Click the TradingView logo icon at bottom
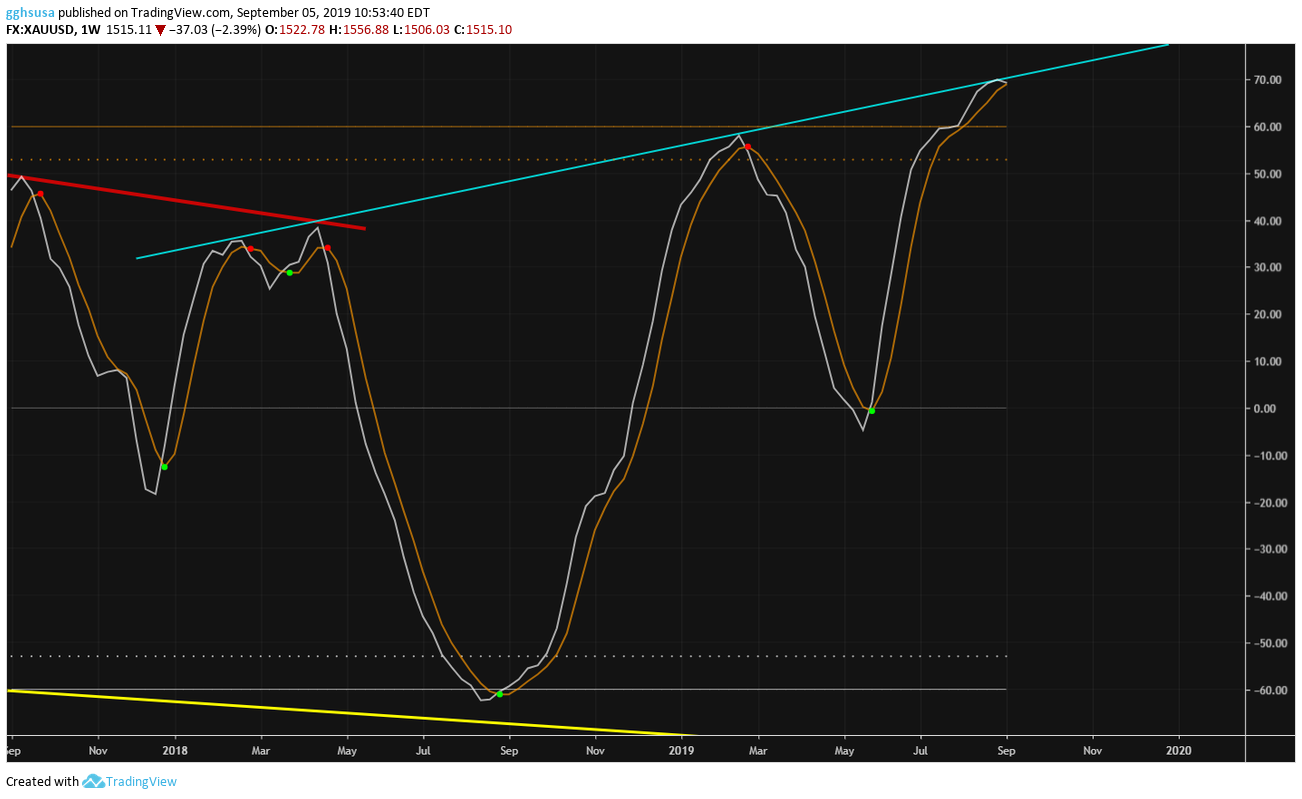The image size is (1302, 799). 93,781
